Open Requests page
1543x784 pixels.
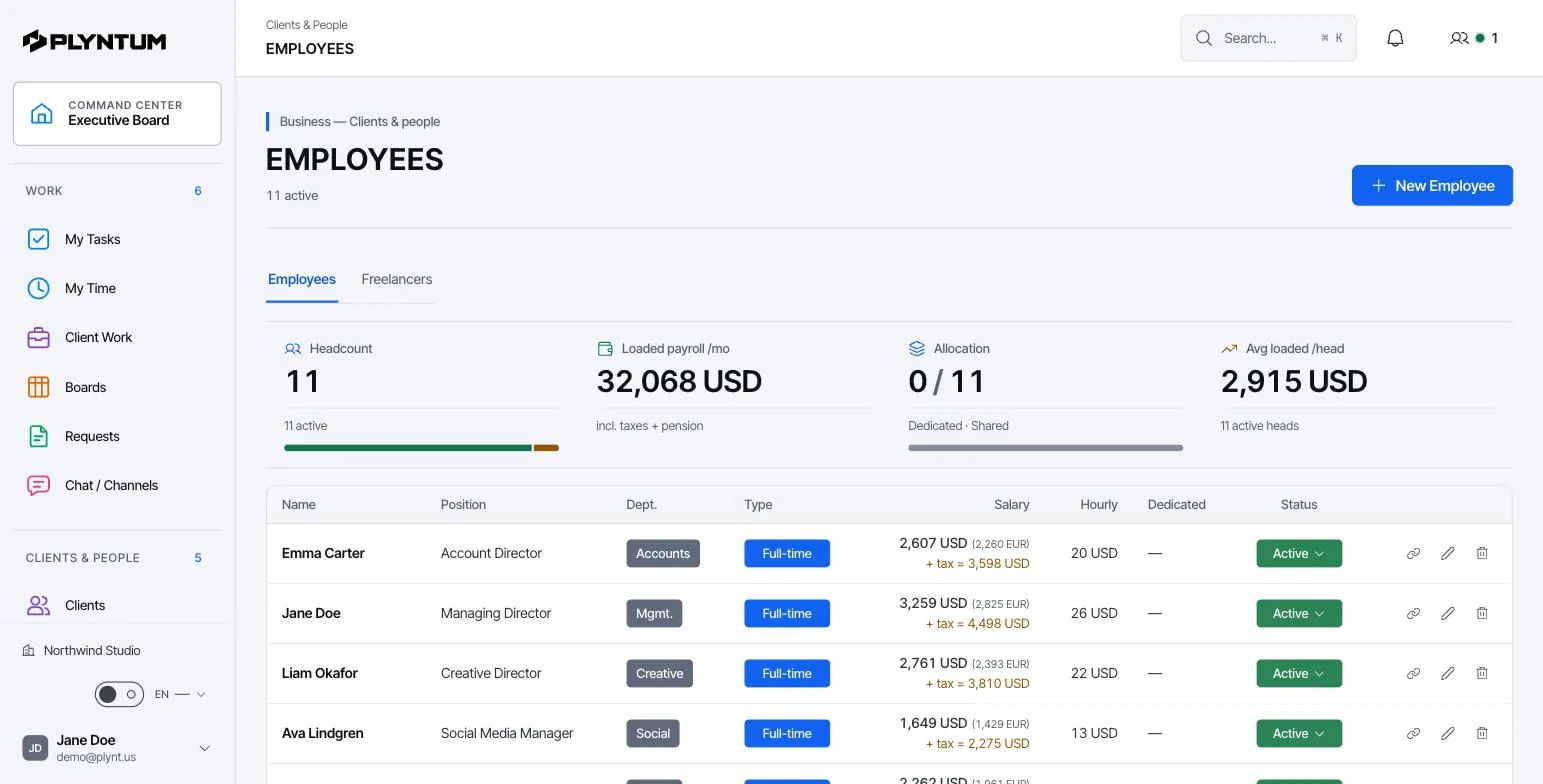pyautogui.click(x=117, y=436)
